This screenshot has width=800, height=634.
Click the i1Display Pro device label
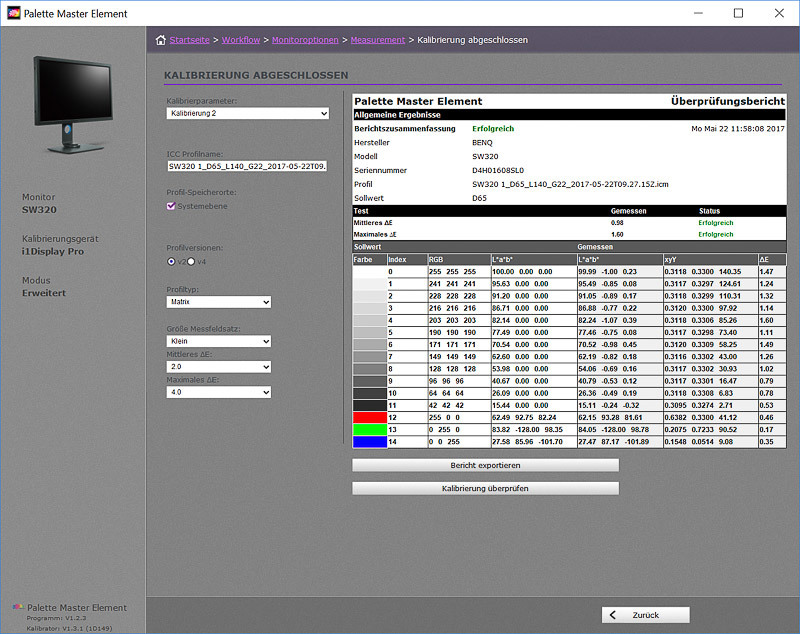pyautogui.click(x=53, y=251)
